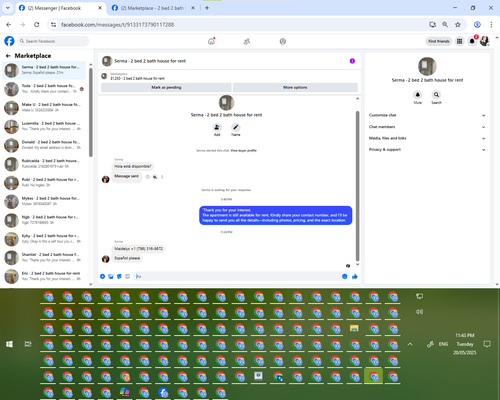The width and height of the screenshot is (500, 400).
Task: Open the Chrome profile icon
Action: 477,25
